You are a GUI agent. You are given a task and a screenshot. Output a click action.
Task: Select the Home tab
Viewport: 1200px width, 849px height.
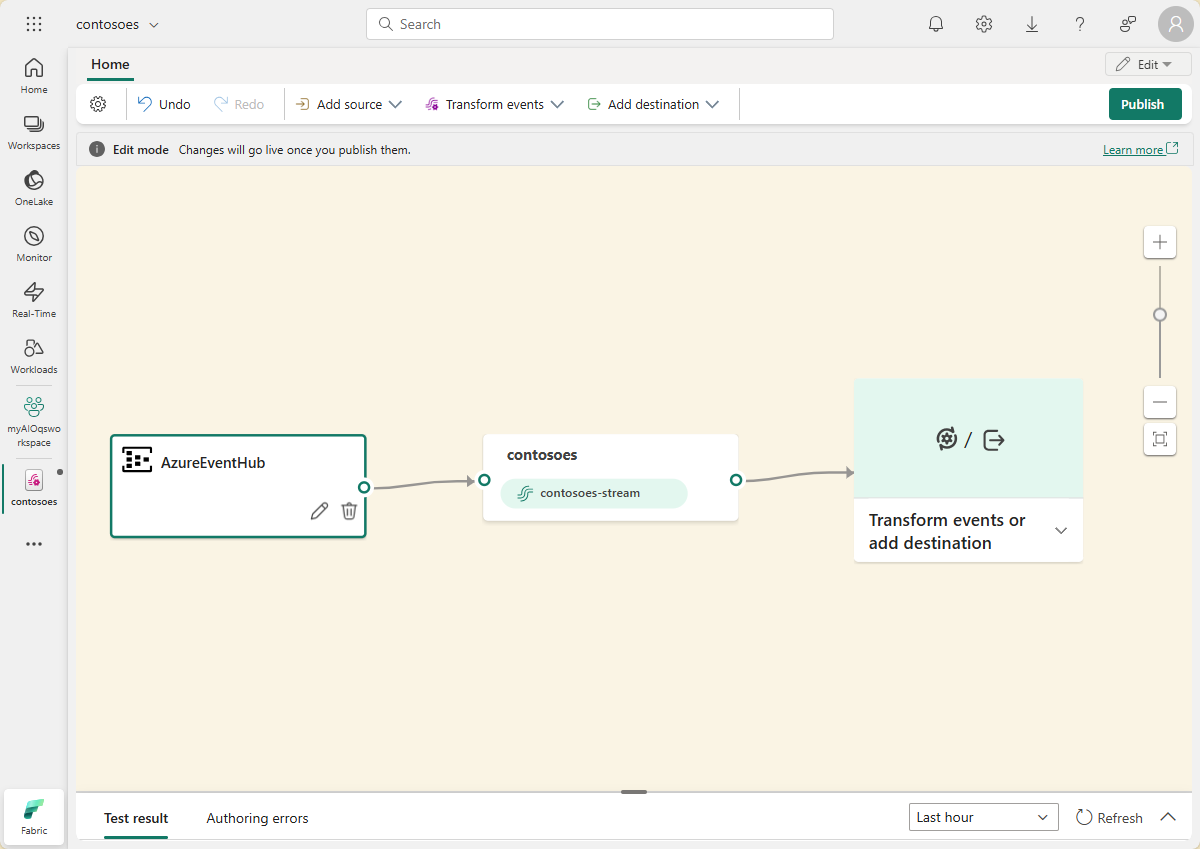tap(109, 64)
